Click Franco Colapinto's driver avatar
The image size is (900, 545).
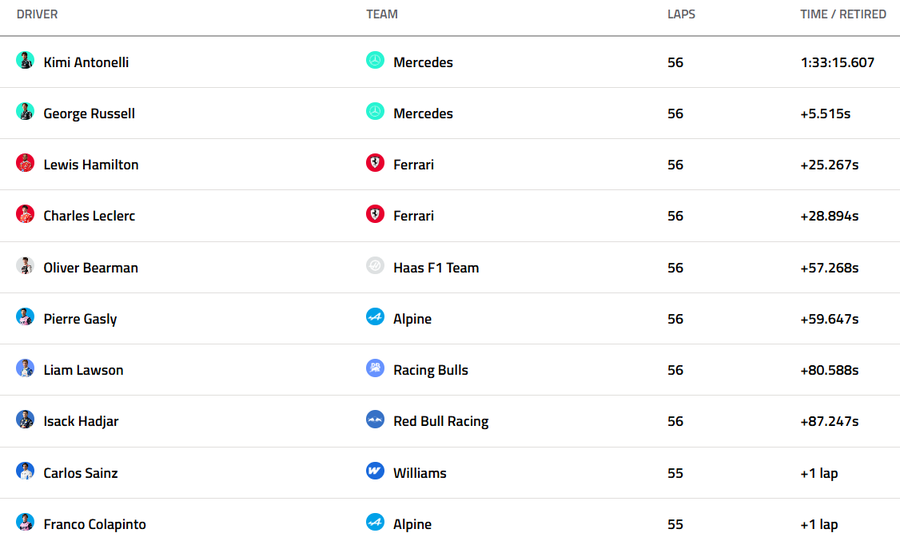(x=25, y=523)
